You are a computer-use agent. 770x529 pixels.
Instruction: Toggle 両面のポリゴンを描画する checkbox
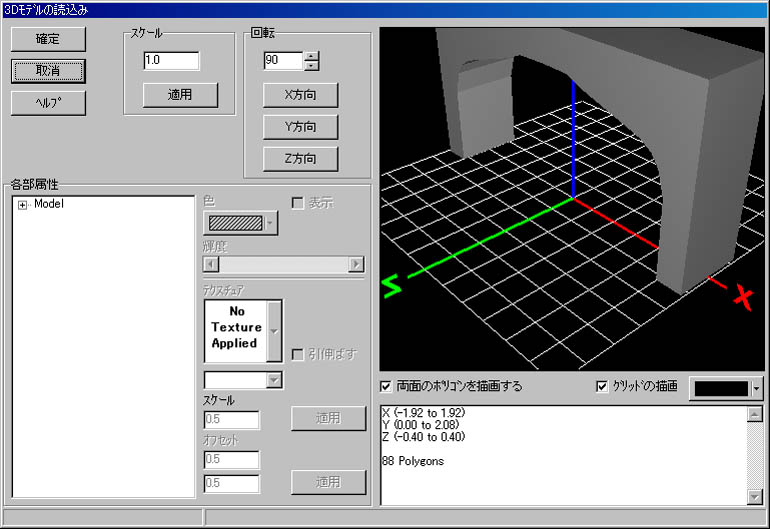(x=386, y=387)
